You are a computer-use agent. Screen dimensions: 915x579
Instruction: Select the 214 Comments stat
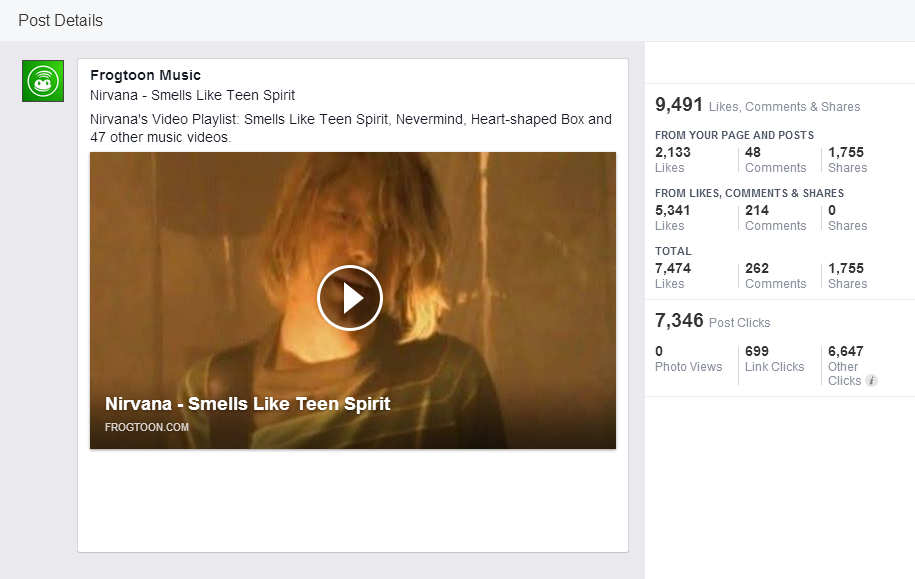tap(757, 211)
